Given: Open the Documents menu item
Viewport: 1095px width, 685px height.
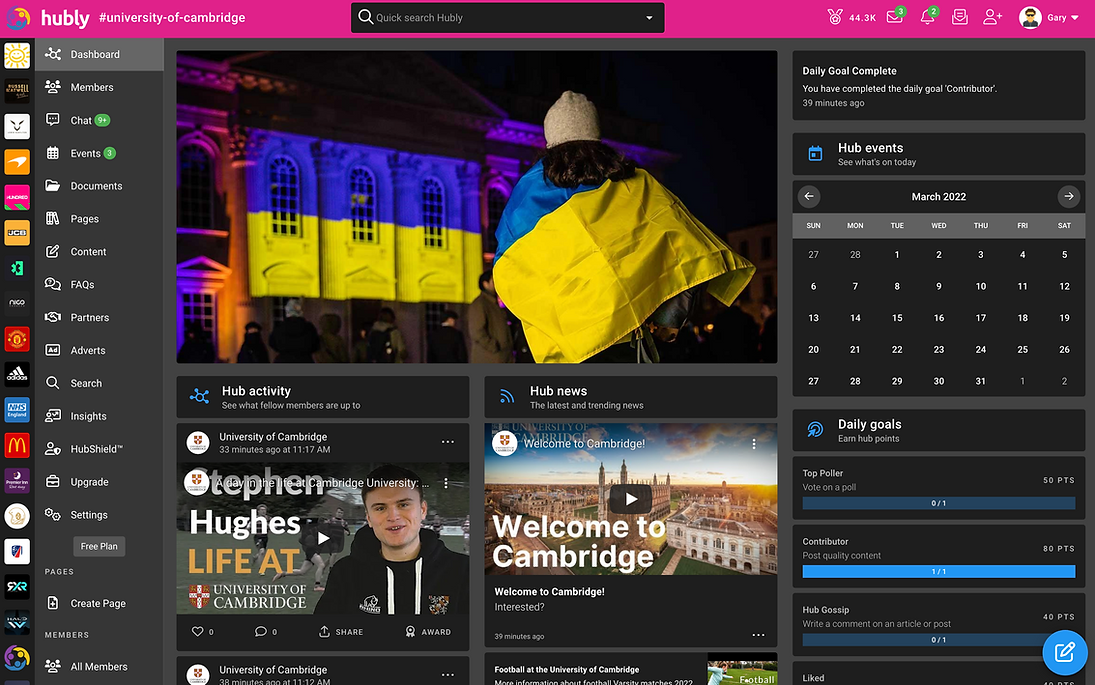Looking at the screenshot, I should [x=99, y=186].
